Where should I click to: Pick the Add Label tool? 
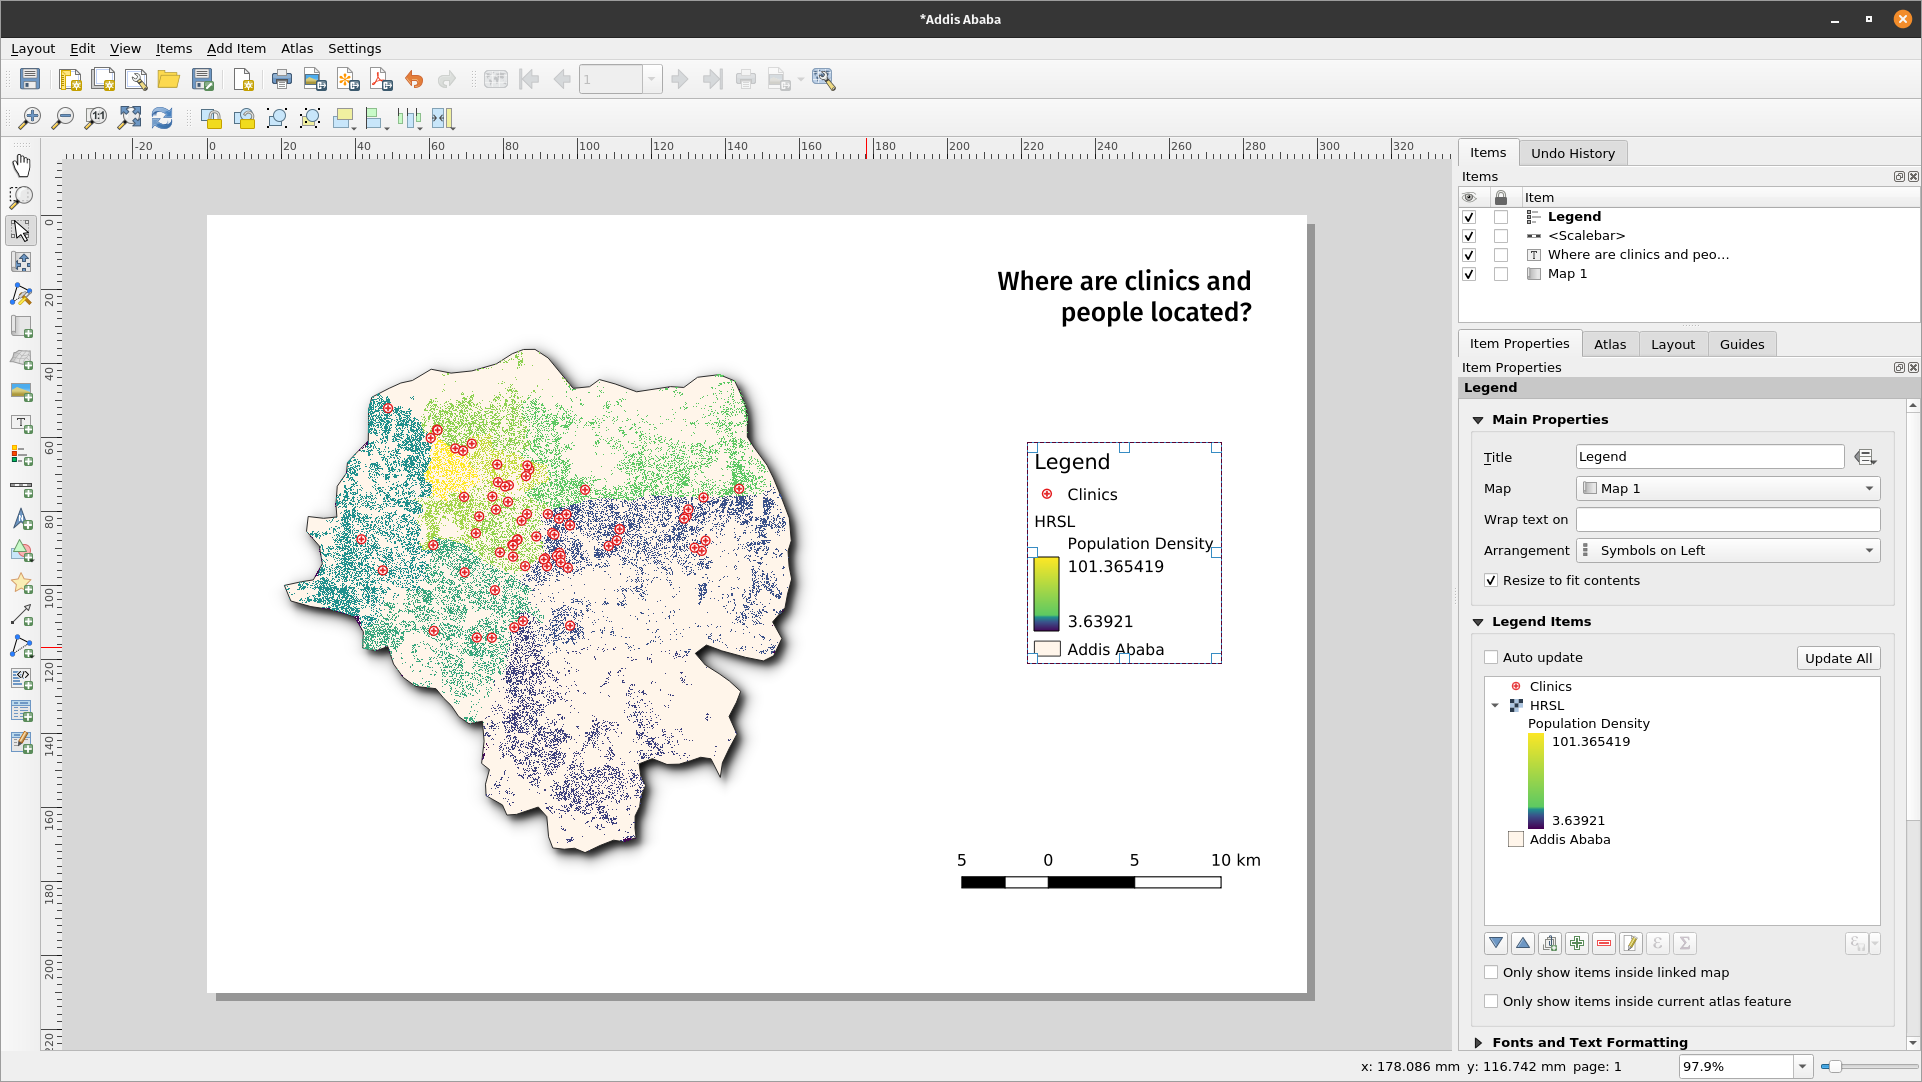[x=21, y=424]
